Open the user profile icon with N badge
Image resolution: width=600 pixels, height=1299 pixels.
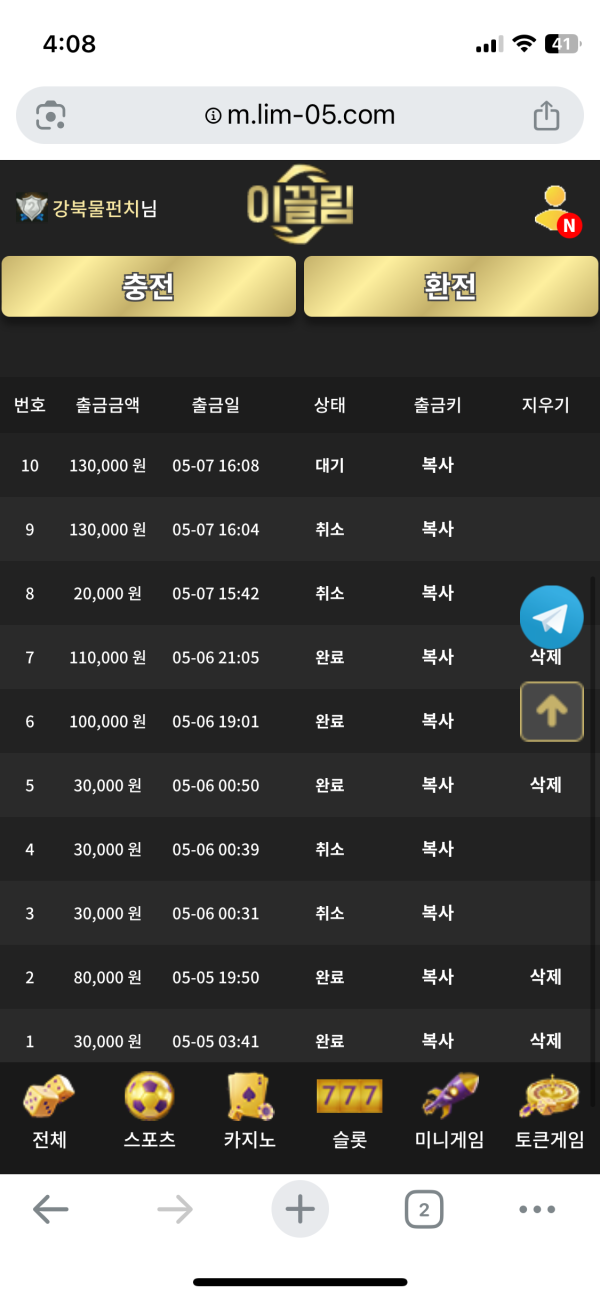point(555,210)
